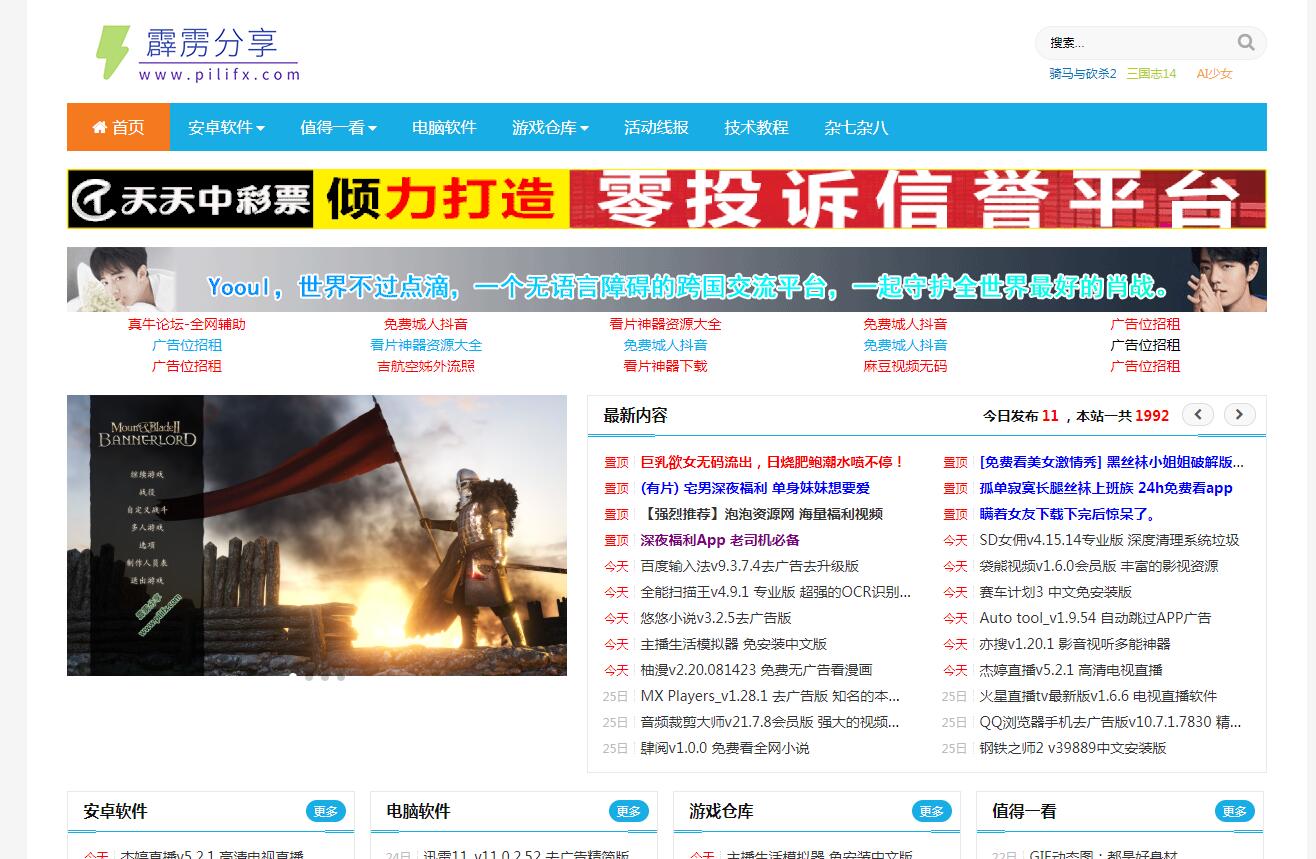This screenshot has height=859, width=1316.
Task: Click 真牛论坛-全网辅助 ad link
Action: (187, 324)
